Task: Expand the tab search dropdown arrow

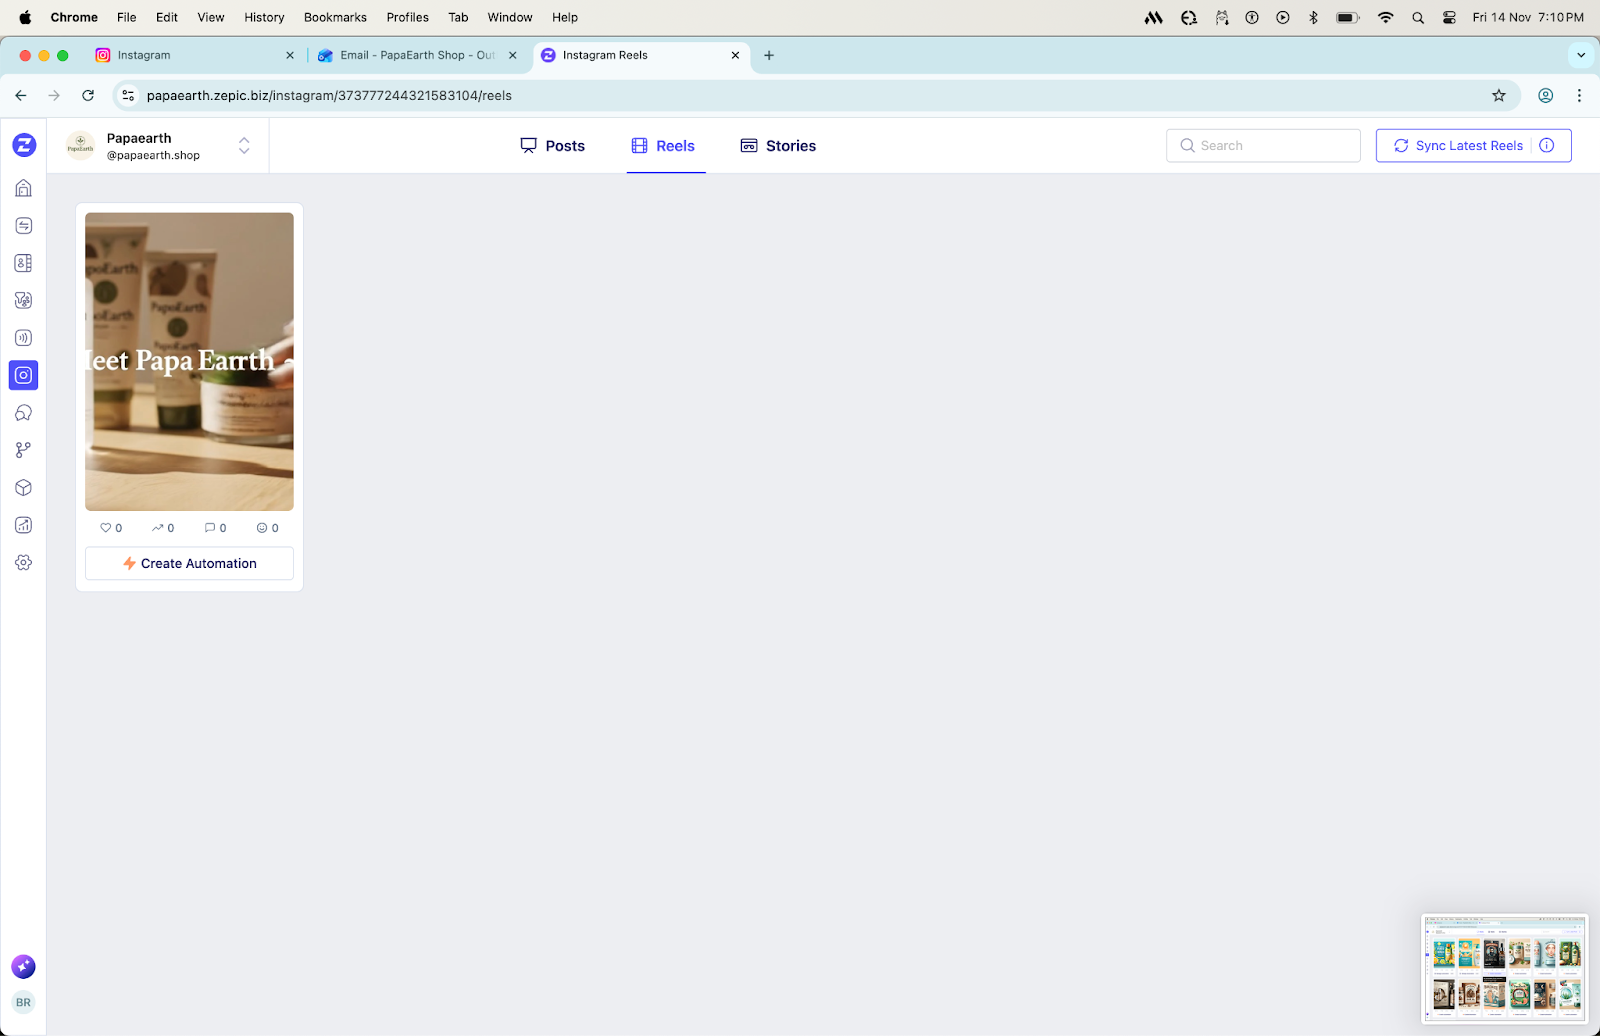Action: tap(1581, 55)
